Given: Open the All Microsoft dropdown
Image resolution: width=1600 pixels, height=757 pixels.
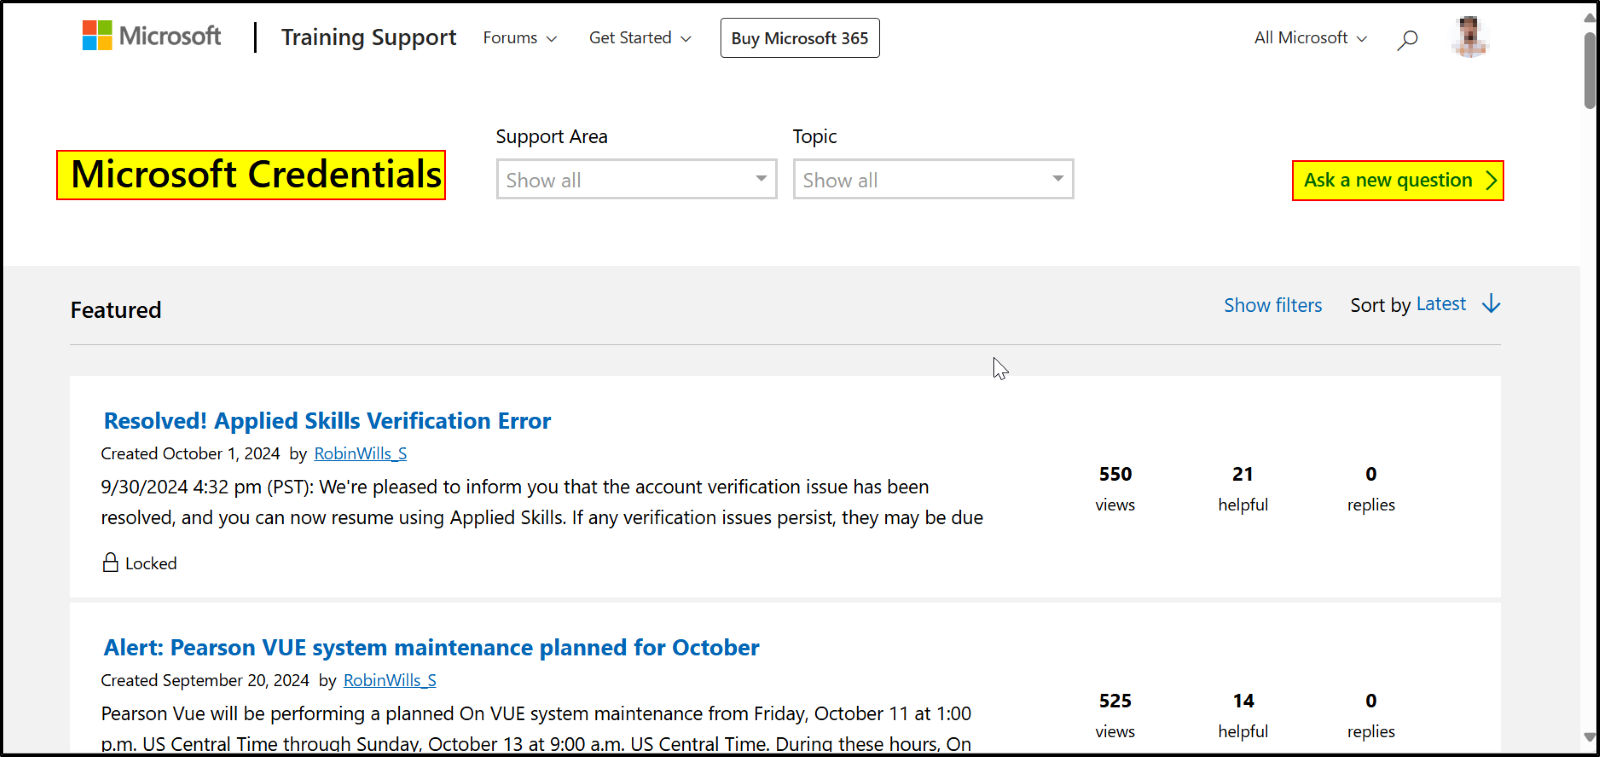Looking at the screenshot, I should tap(1308, 37).
